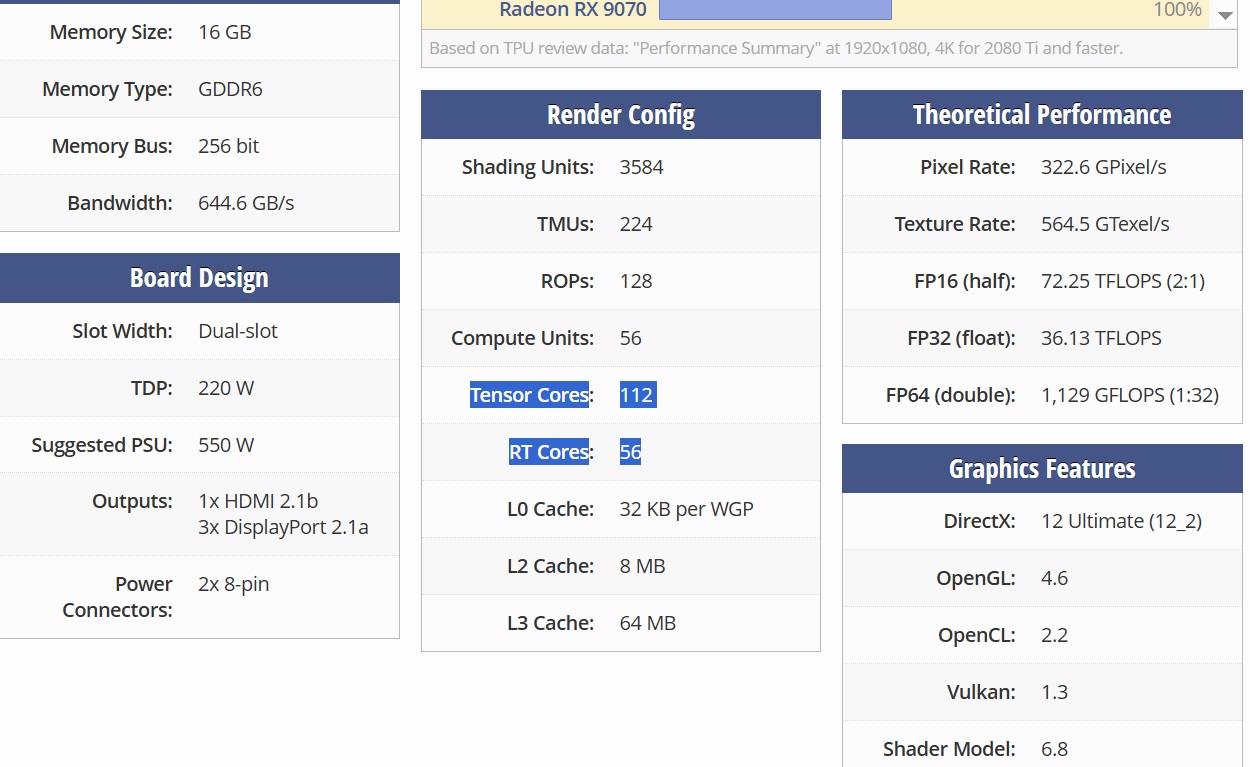Click the Theoretical Performance section header
1250x767 pixels.
click(1042, 115)
